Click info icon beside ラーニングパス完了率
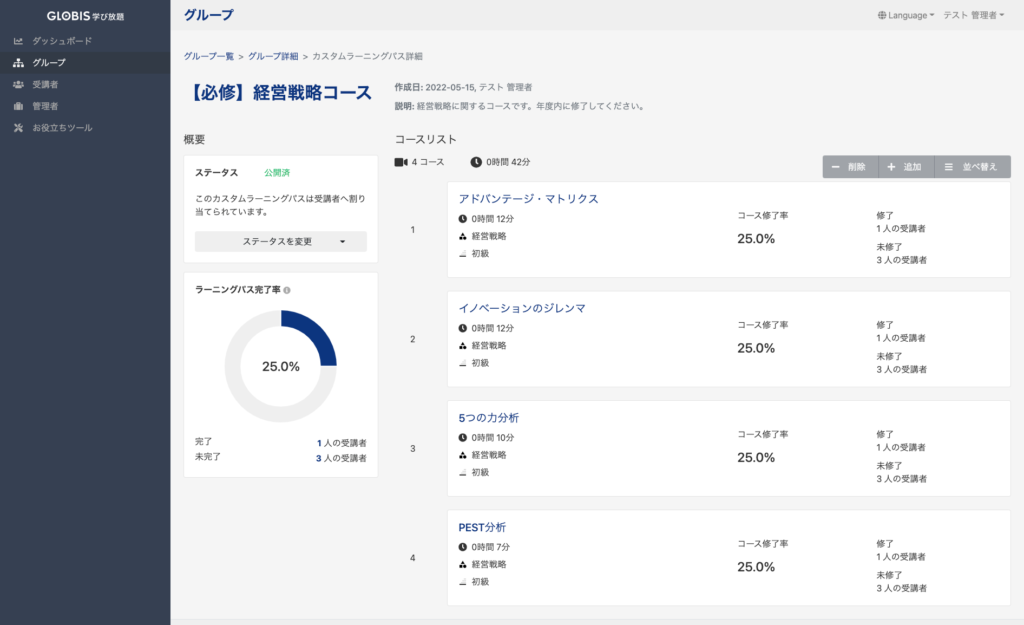 pos(287,290)
